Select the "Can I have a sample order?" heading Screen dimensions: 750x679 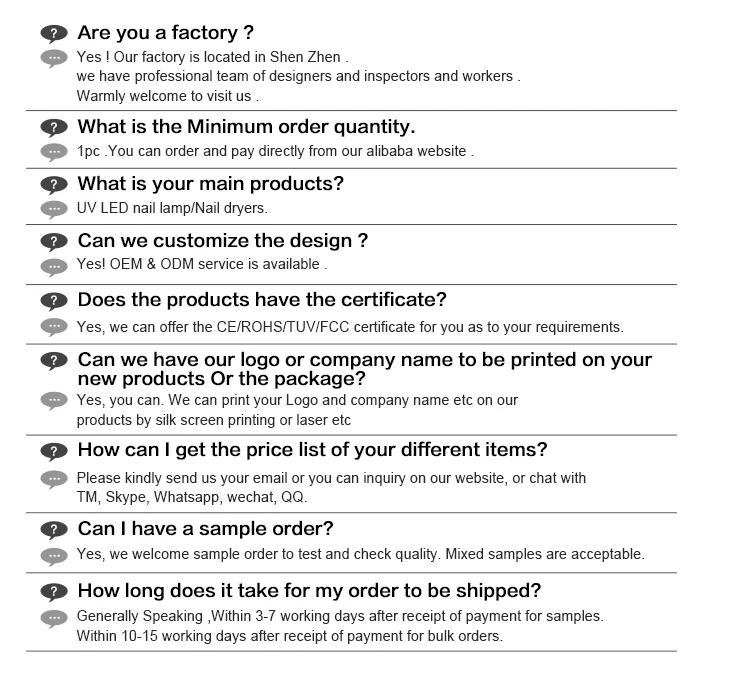click(x=205, y=528)
